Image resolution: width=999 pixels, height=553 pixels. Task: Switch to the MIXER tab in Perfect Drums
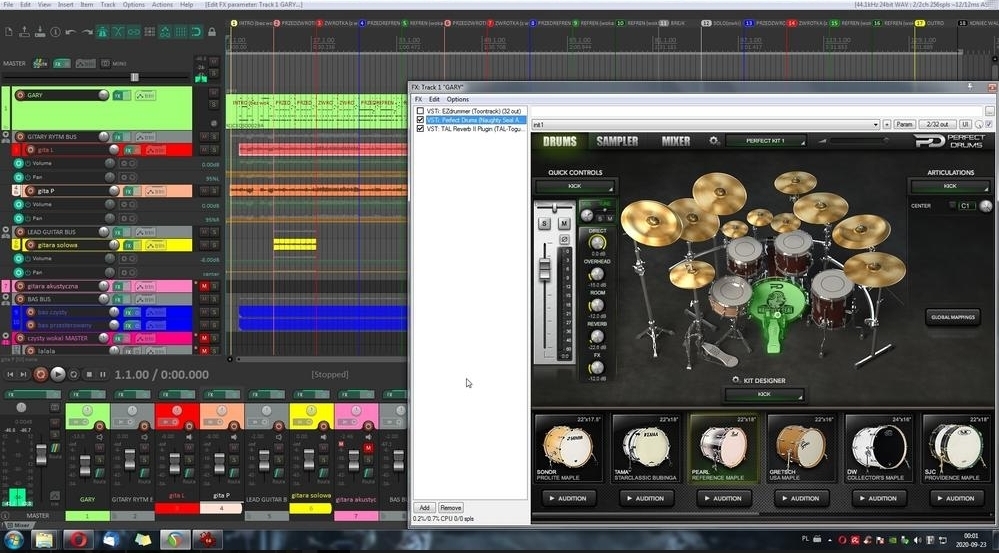click(x=675, y=141)
